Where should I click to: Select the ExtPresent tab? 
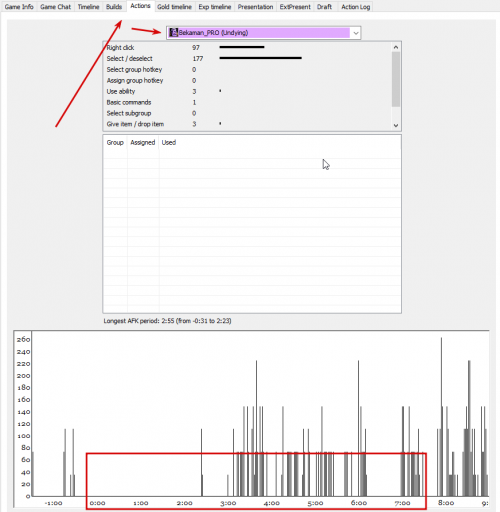tap(295, 7)
